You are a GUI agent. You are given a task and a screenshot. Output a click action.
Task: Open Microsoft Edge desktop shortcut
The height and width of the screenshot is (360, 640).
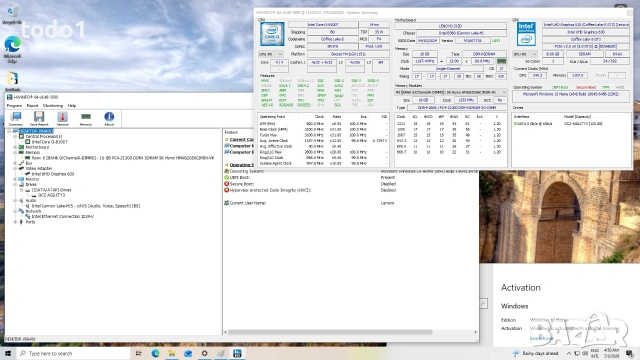[12, 49]
